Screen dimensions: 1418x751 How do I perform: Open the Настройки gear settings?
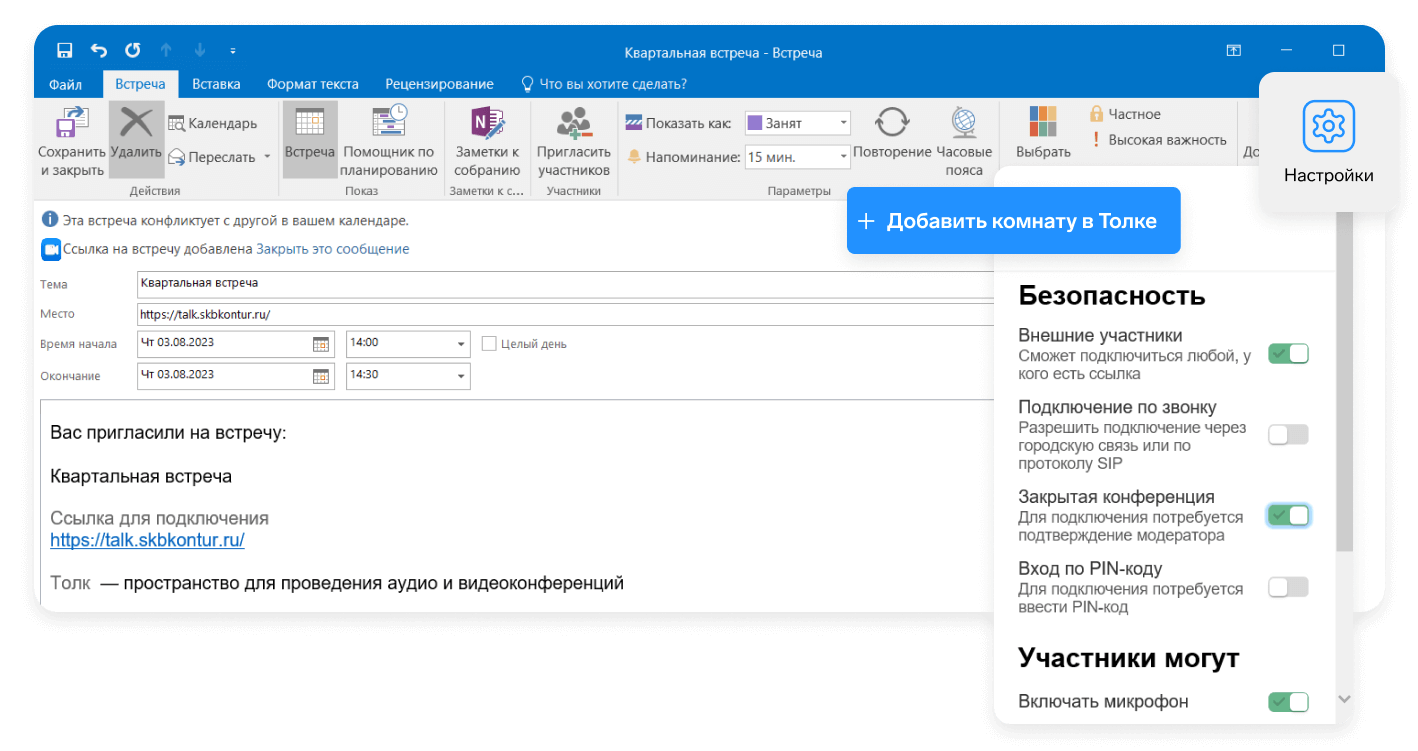1328,126
